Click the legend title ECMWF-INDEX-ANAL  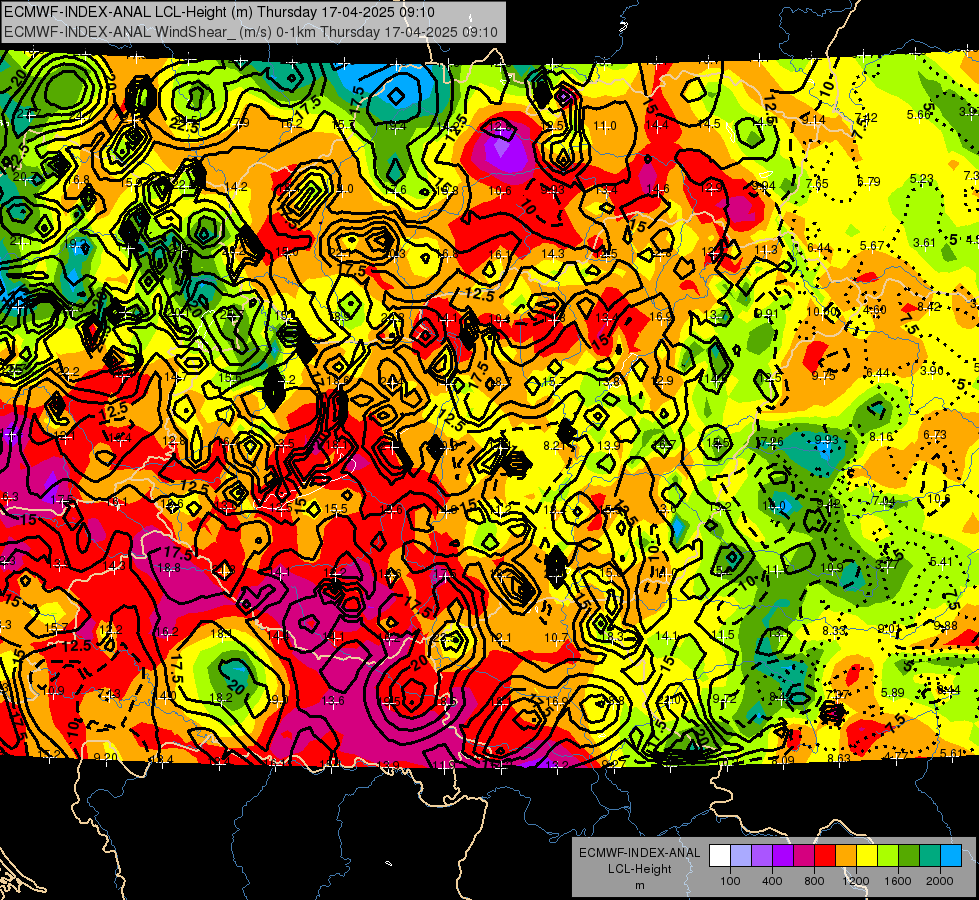(639, 853)
